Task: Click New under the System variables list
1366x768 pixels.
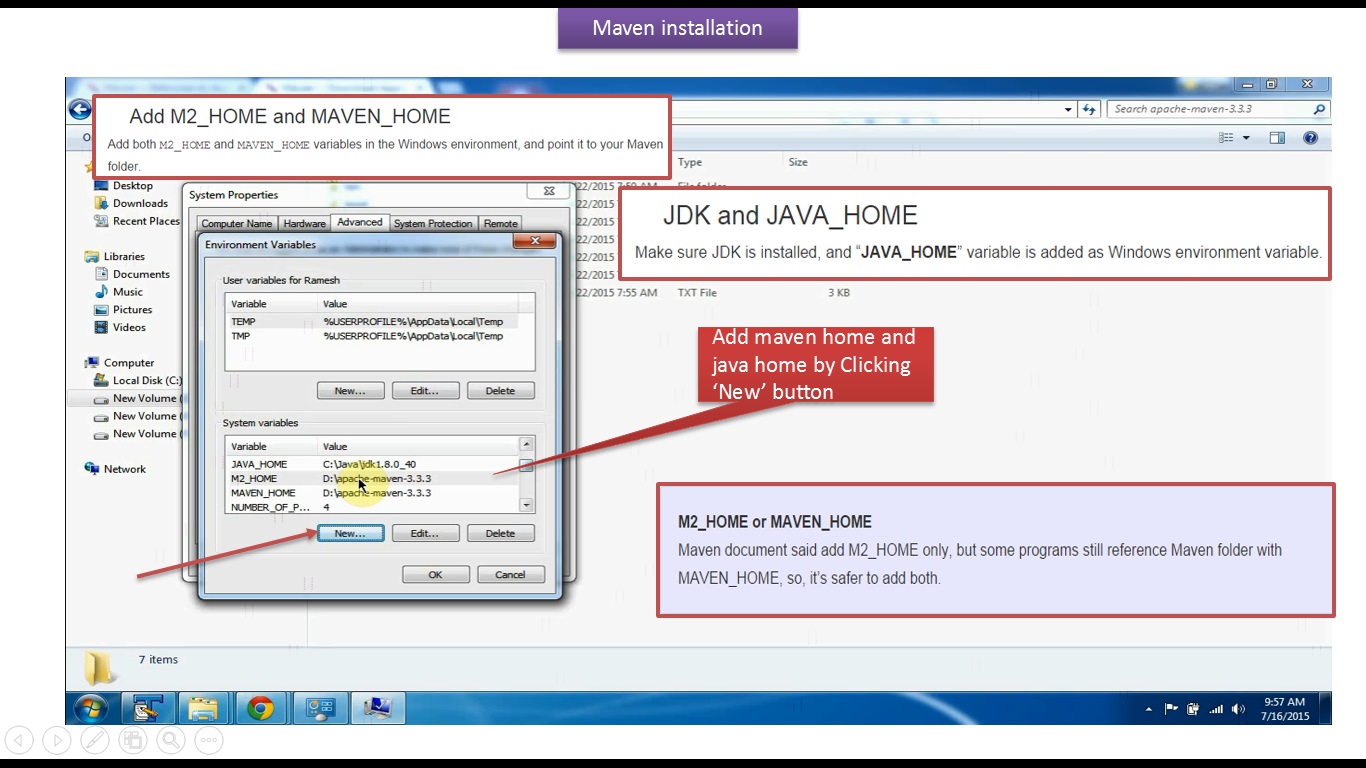Action: pyautogui.click(x=350, y=533)
